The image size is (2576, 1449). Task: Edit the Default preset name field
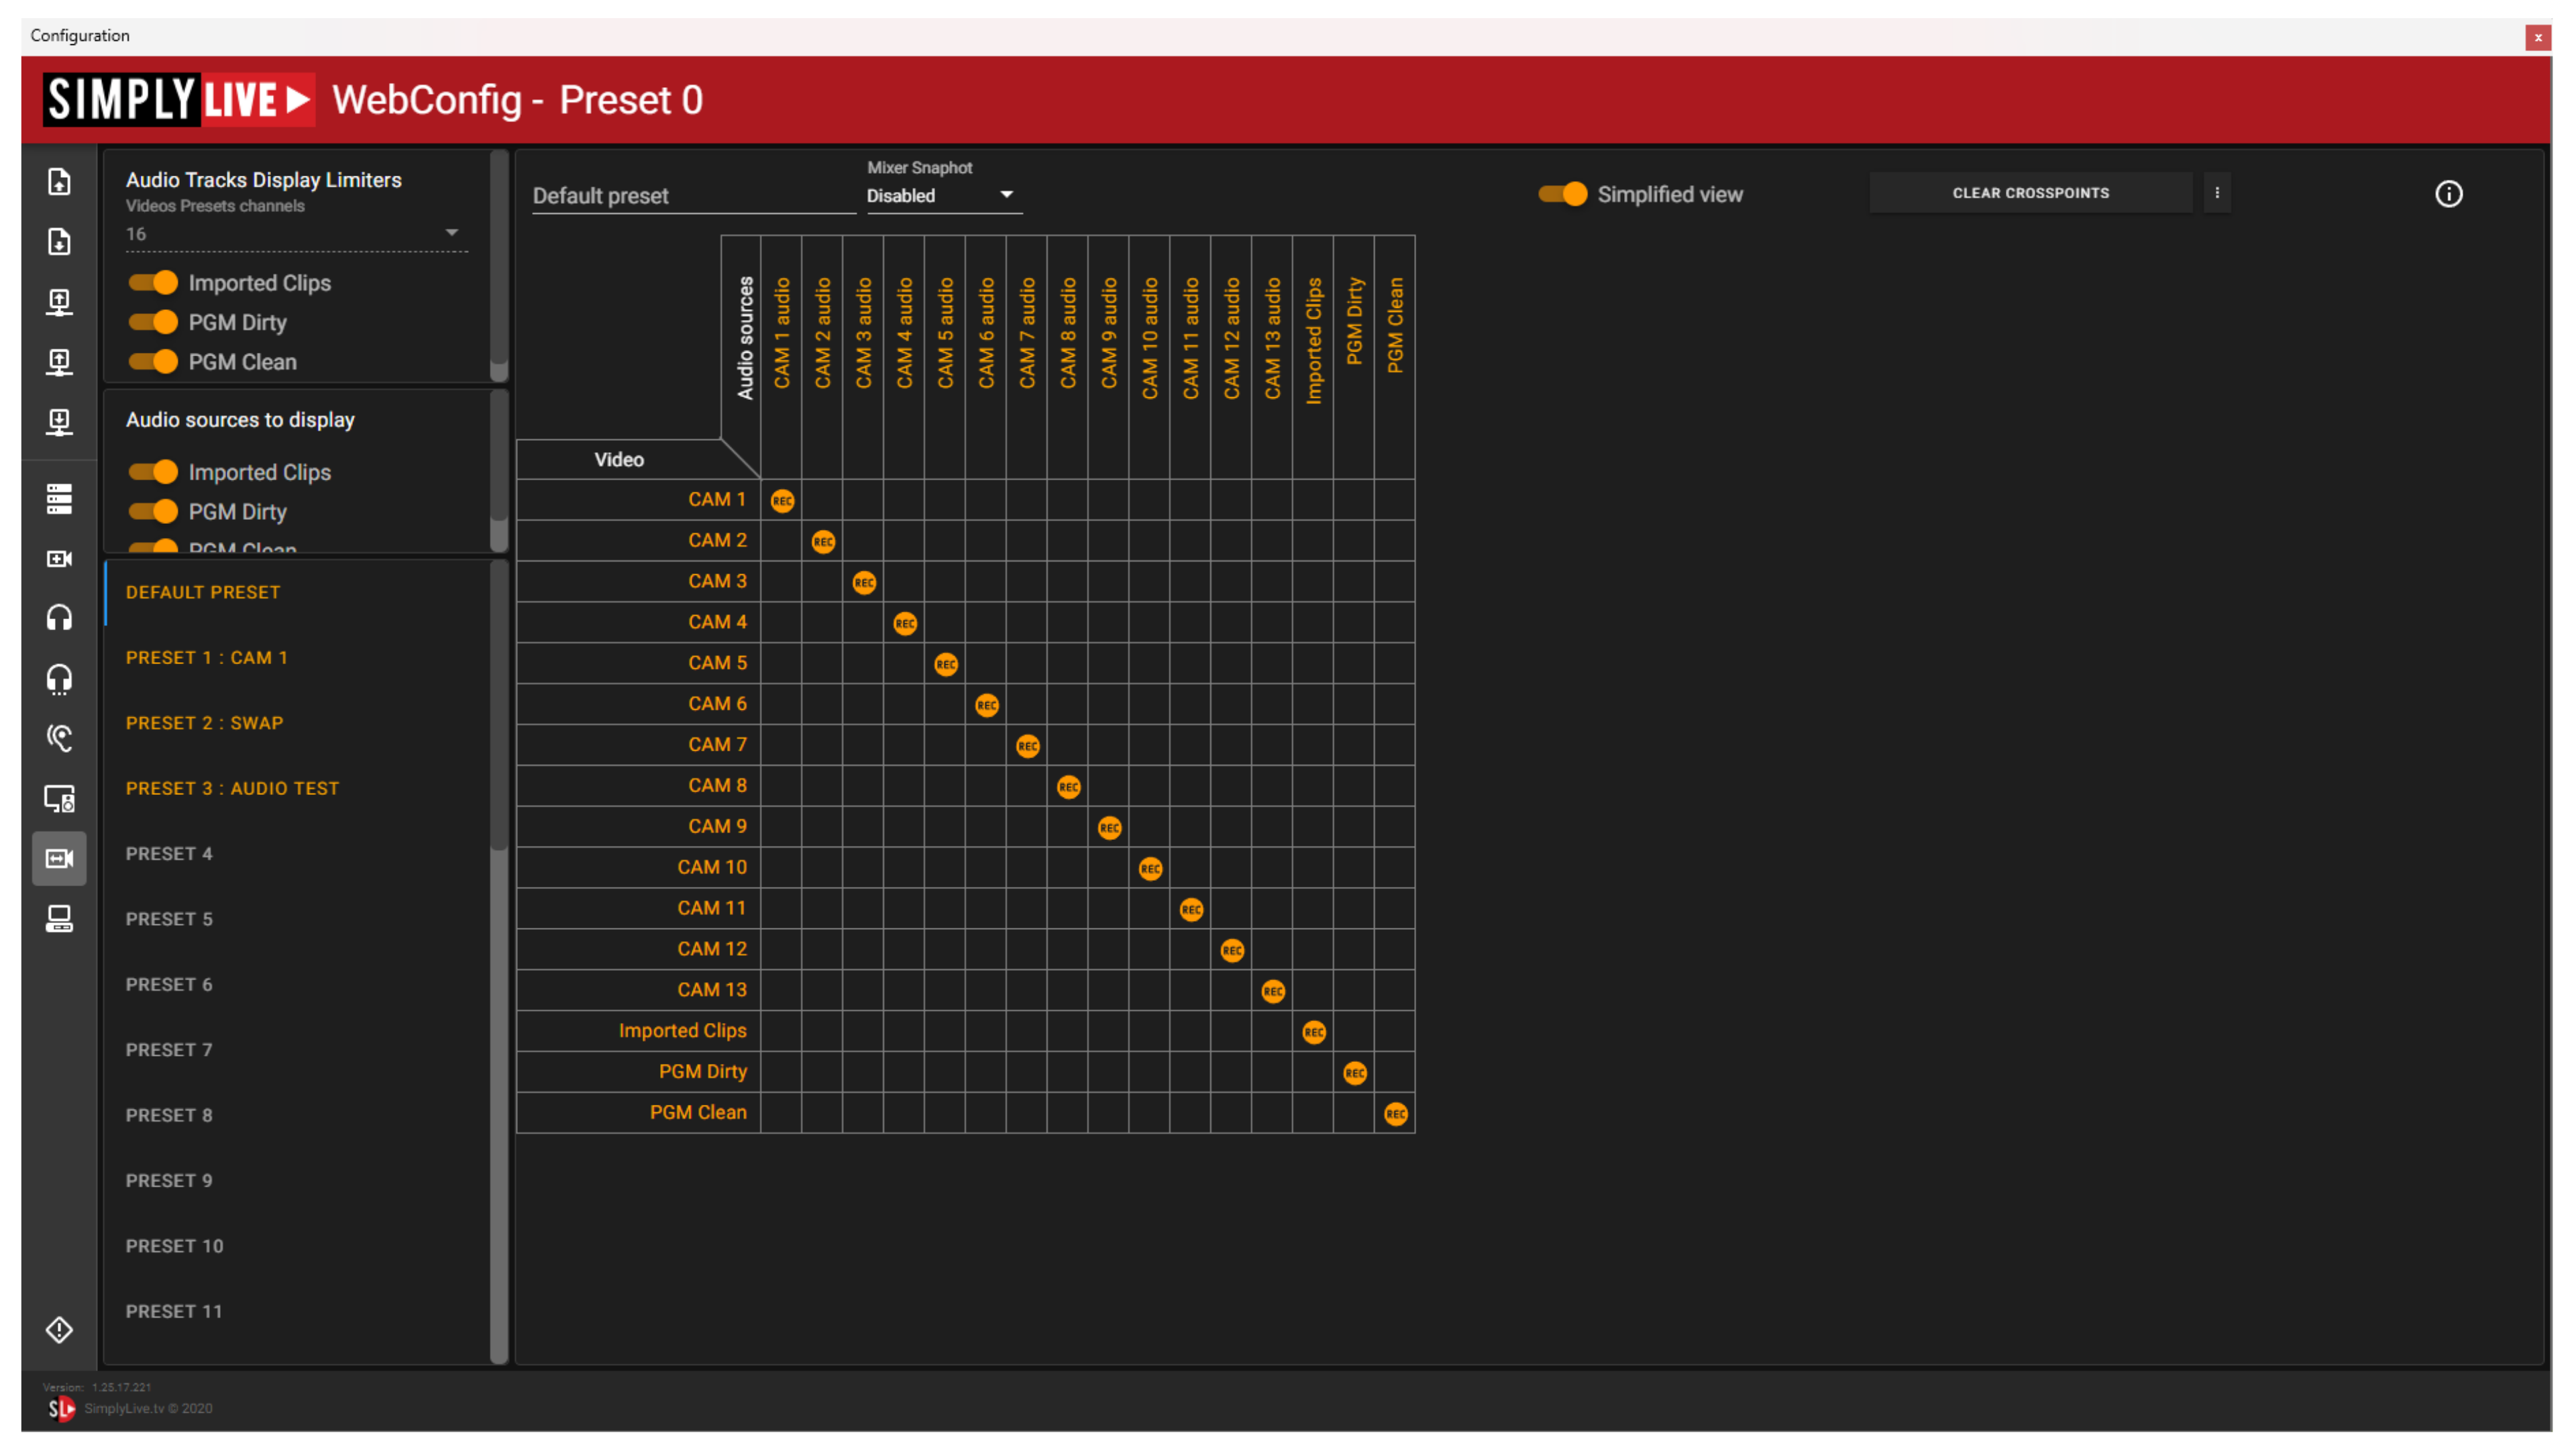tap(693, 196)
